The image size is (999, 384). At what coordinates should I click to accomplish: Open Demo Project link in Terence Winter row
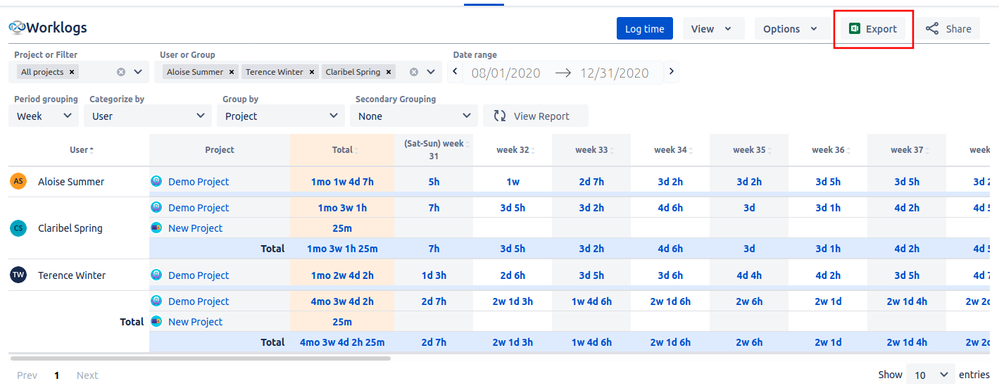198,275
